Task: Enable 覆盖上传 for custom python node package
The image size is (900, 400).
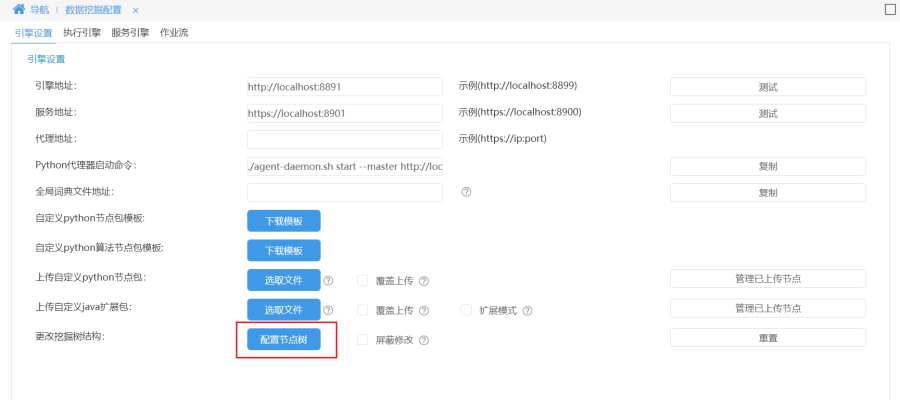Action: tap(362, 280)
